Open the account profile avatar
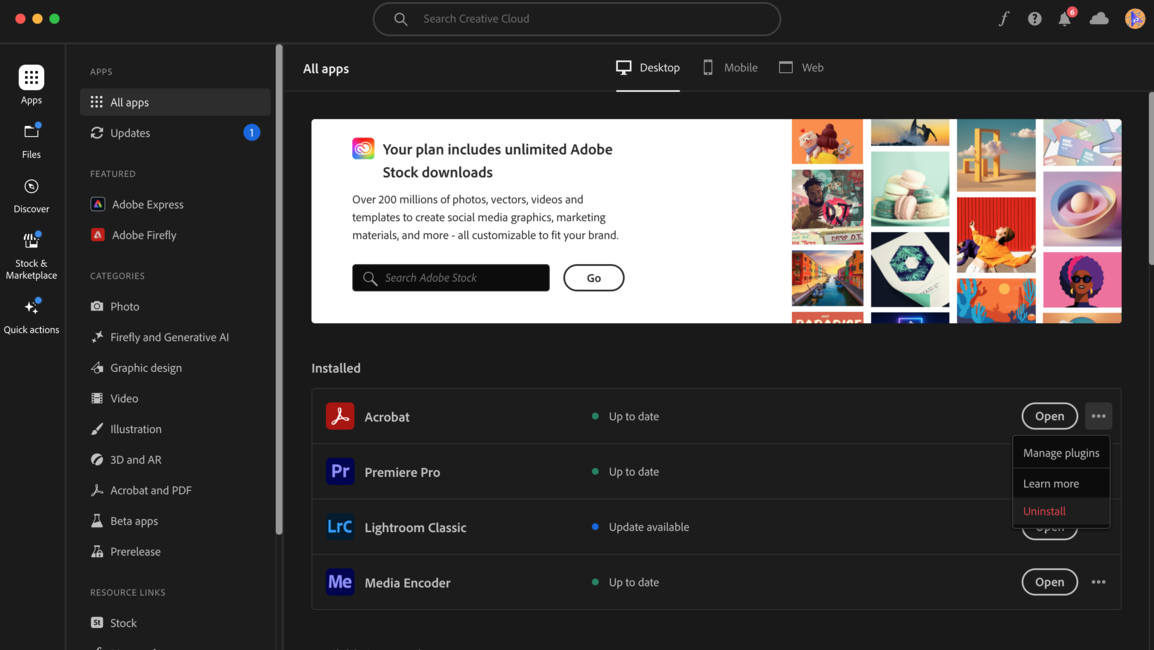Screen dimensions: 1154x650 (x=1134, y=19)
